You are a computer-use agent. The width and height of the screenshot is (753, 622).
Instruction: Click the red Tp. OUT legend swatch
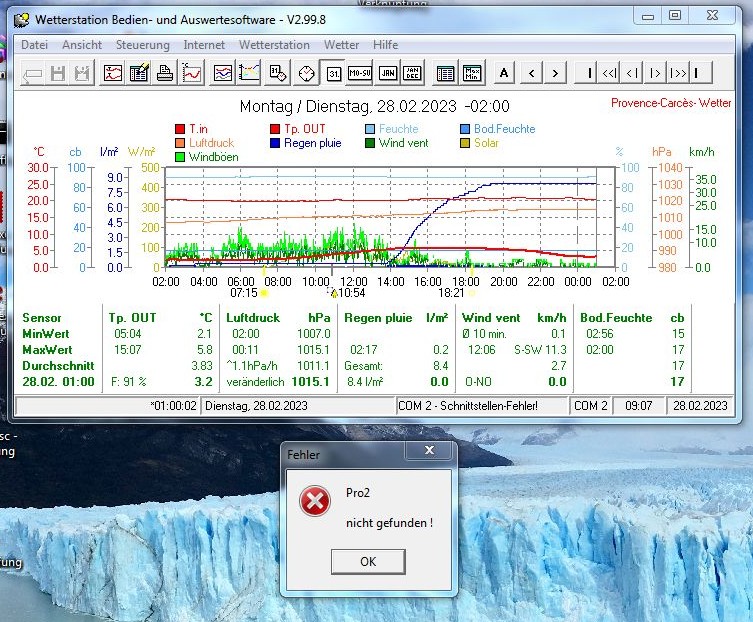275,129
